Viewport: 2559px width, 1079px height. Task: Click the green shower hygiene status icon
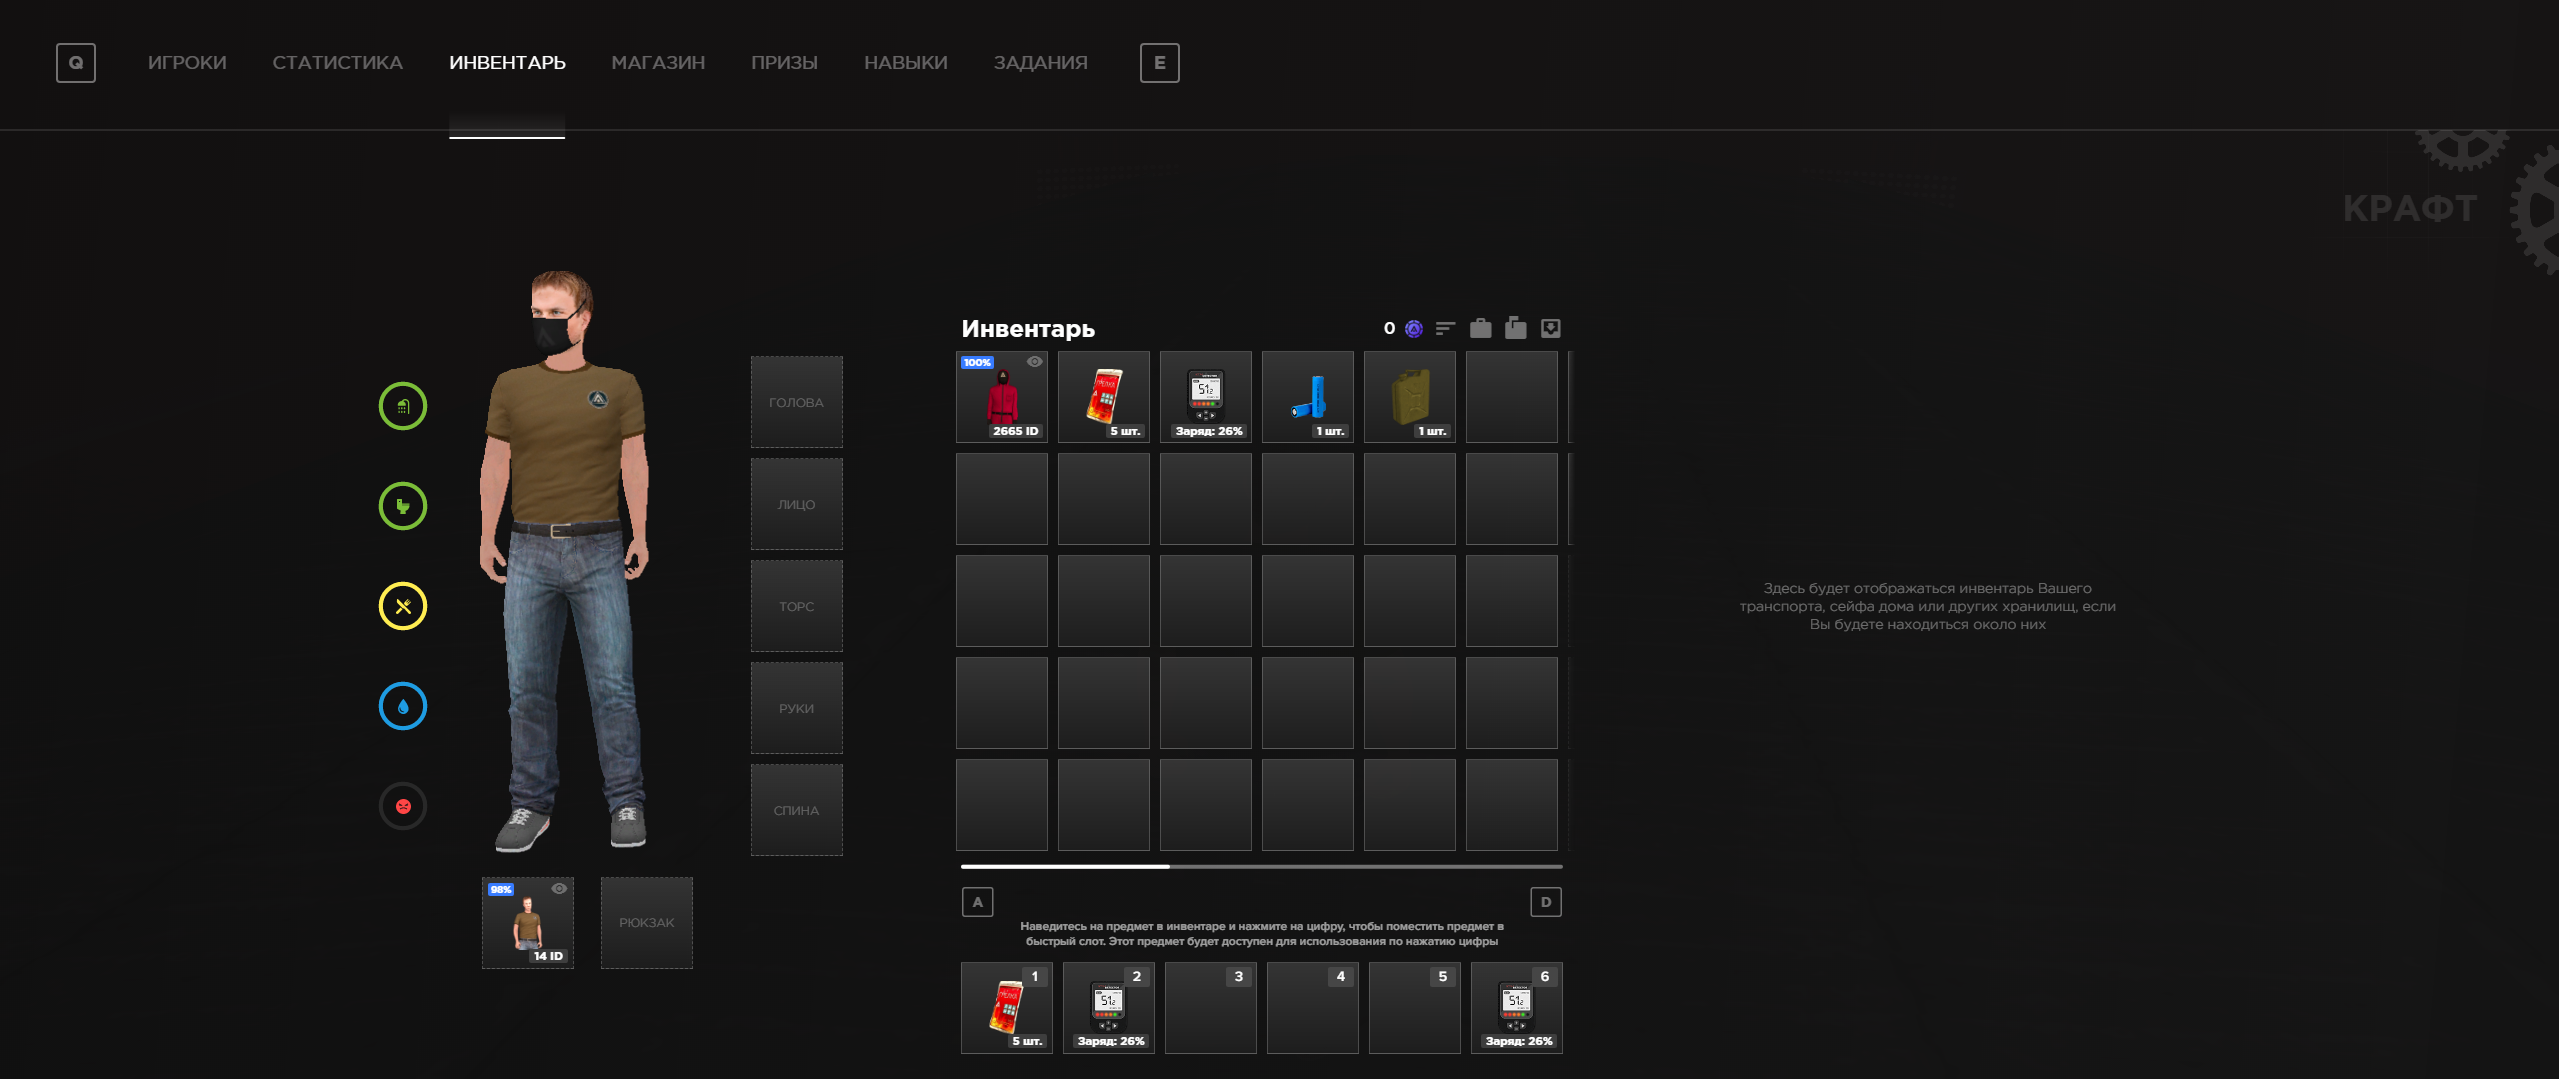click(403, 406)
